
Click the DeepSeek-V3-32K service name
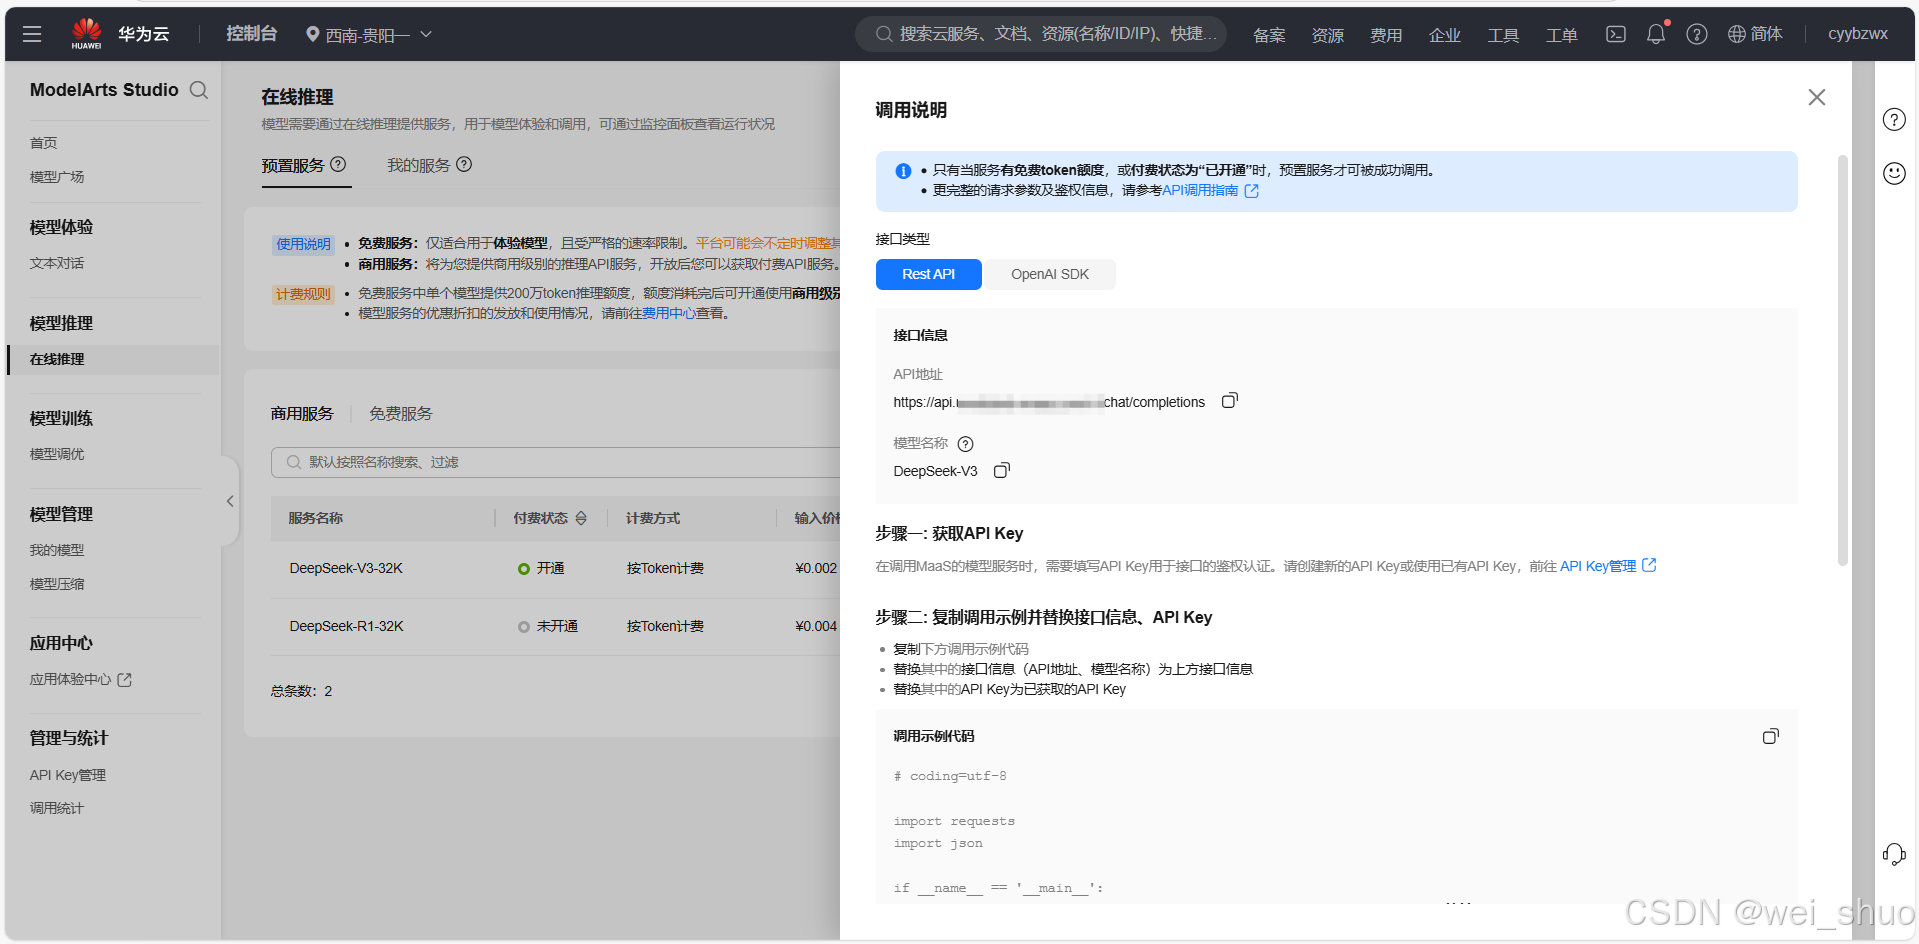346,568
